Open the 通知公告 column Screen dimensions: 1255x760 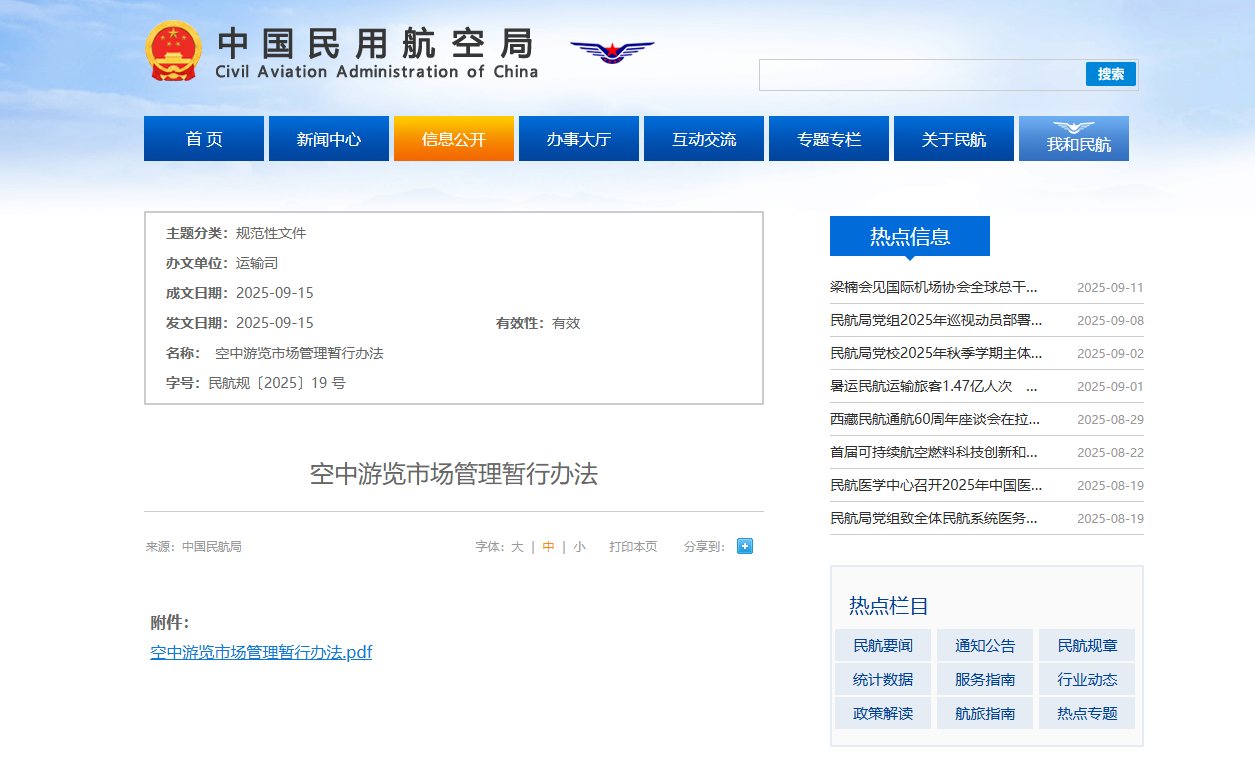[985, 646]
